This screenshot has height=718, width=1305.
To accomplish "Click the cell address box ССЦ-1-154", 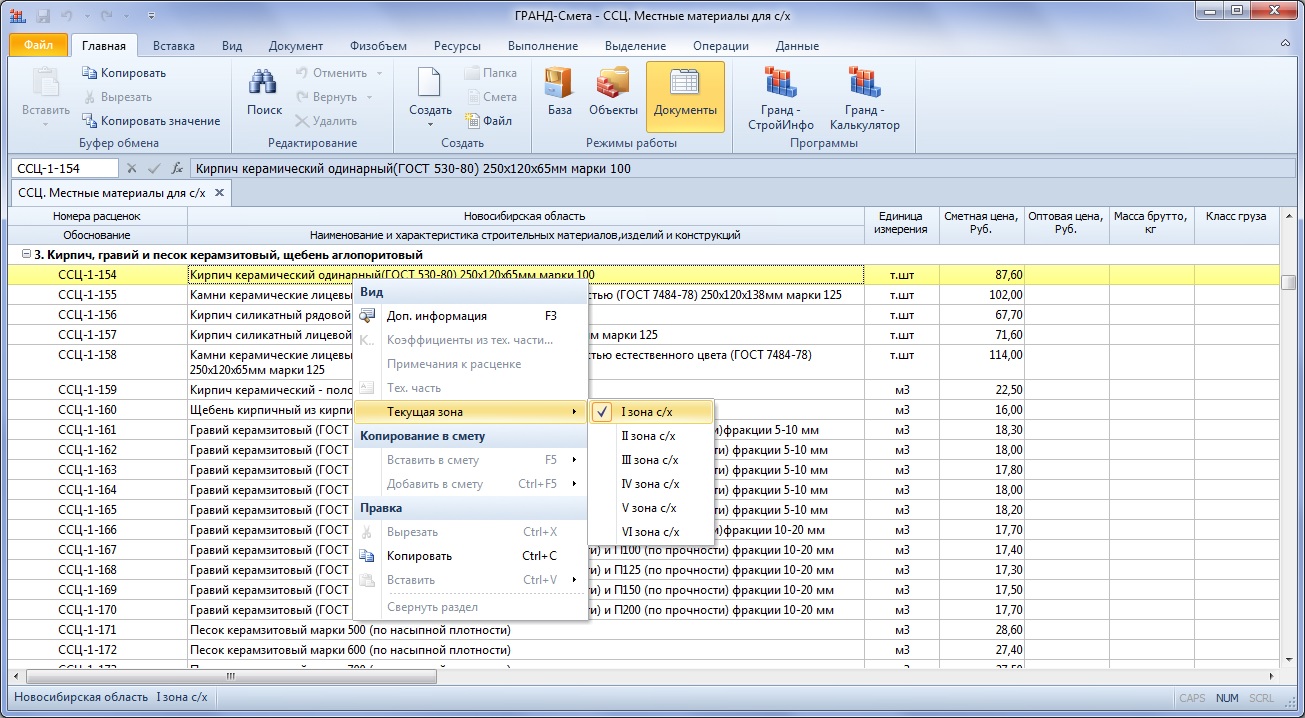I will (64, 169).
